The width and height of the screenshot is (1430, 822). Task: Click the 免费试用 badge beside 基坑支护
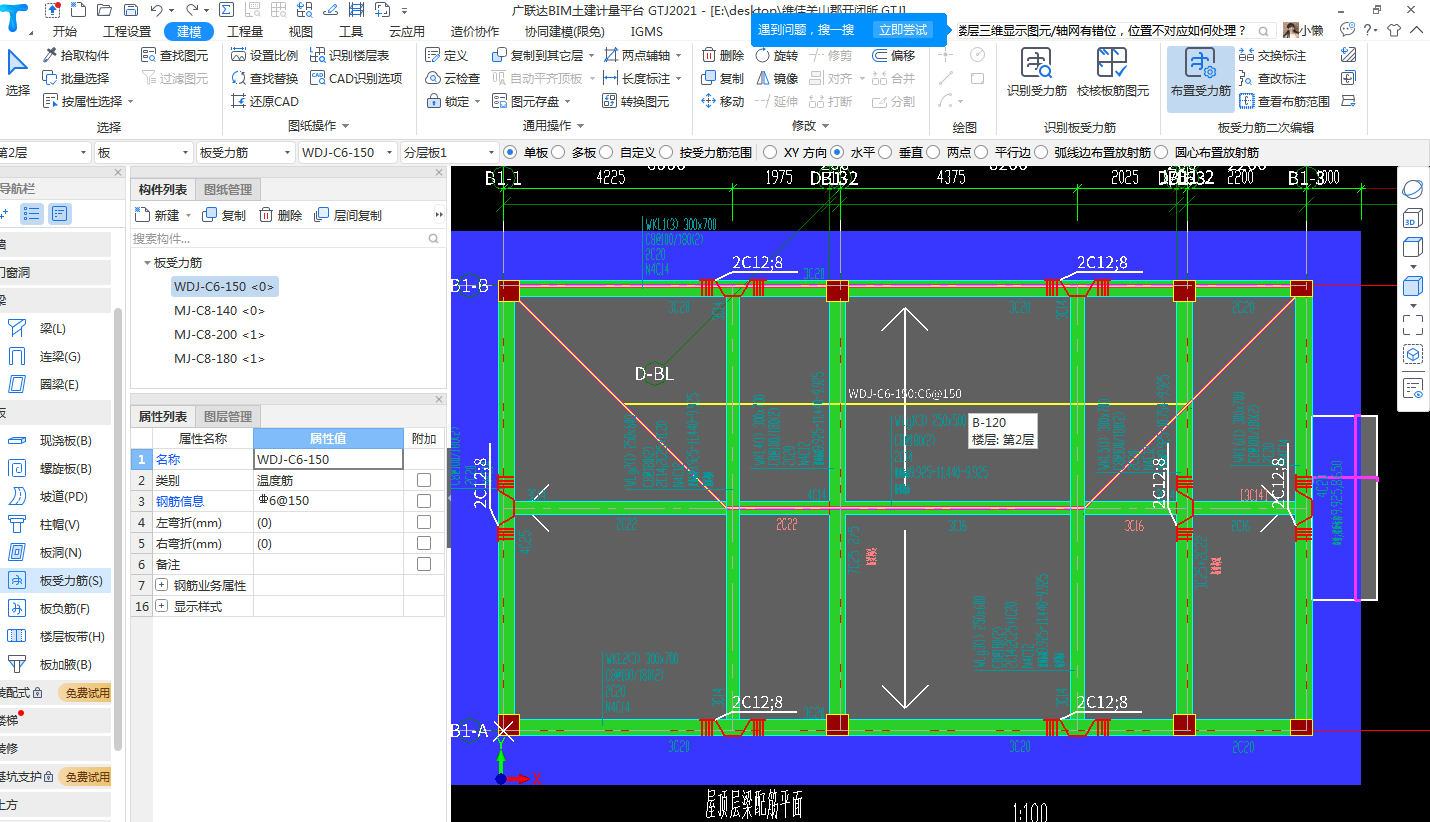84,776
